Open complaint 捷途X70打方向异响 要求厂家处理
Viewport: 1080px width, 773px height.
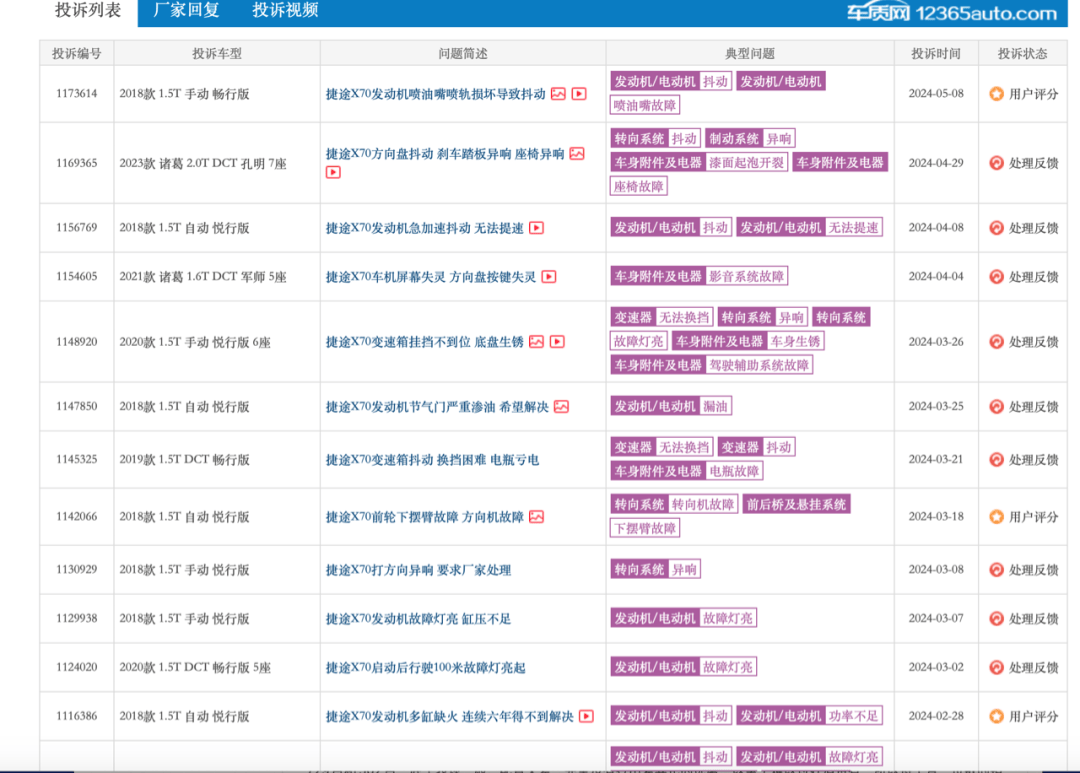point(418,570)
